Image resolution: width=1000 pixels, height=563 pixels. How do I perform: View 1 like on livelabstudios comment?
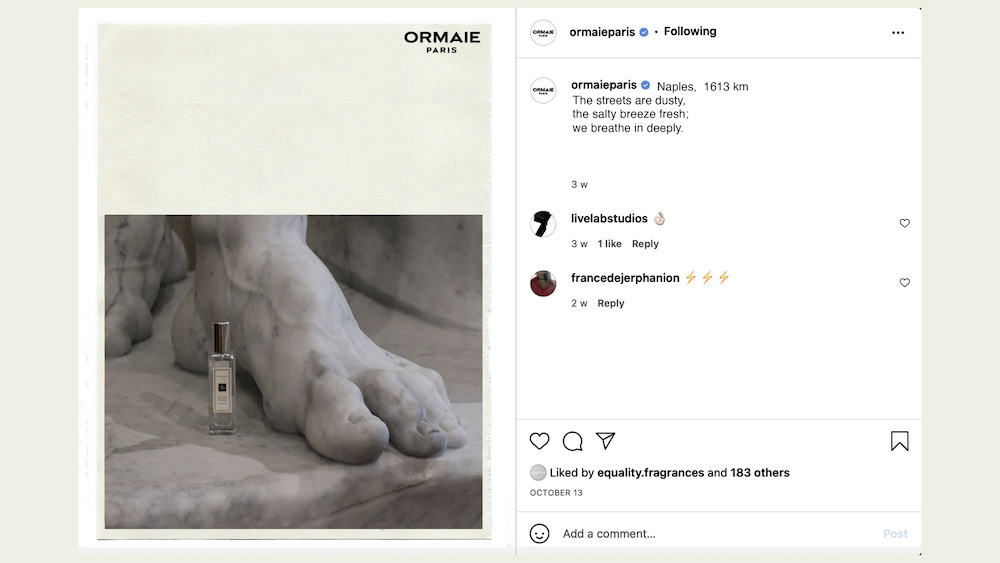(609, 244)
